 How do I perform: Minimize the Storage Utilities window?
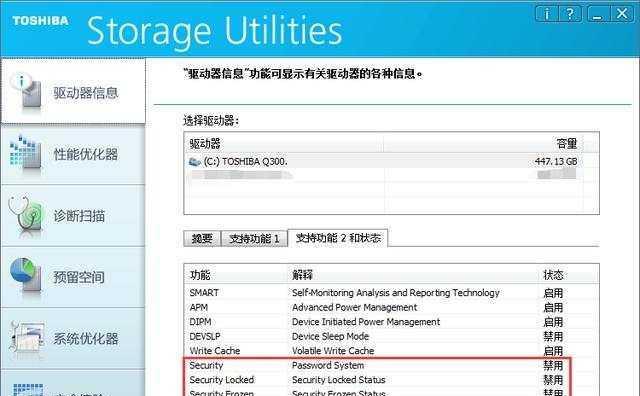598,15
